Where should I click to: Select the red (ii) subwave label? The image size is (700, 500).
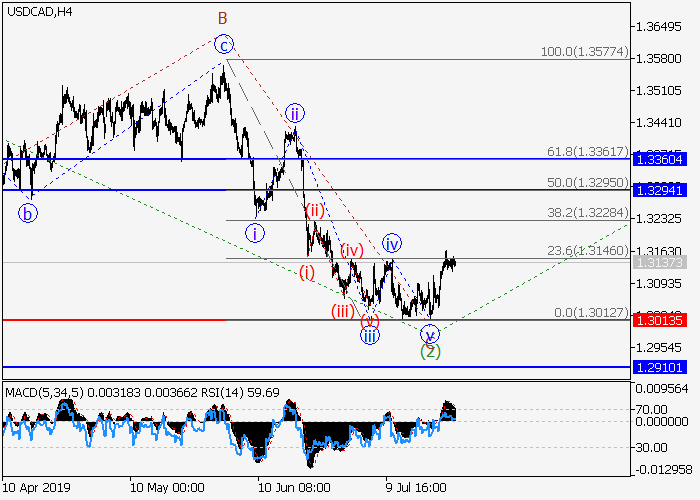click(x=315, y=210)
